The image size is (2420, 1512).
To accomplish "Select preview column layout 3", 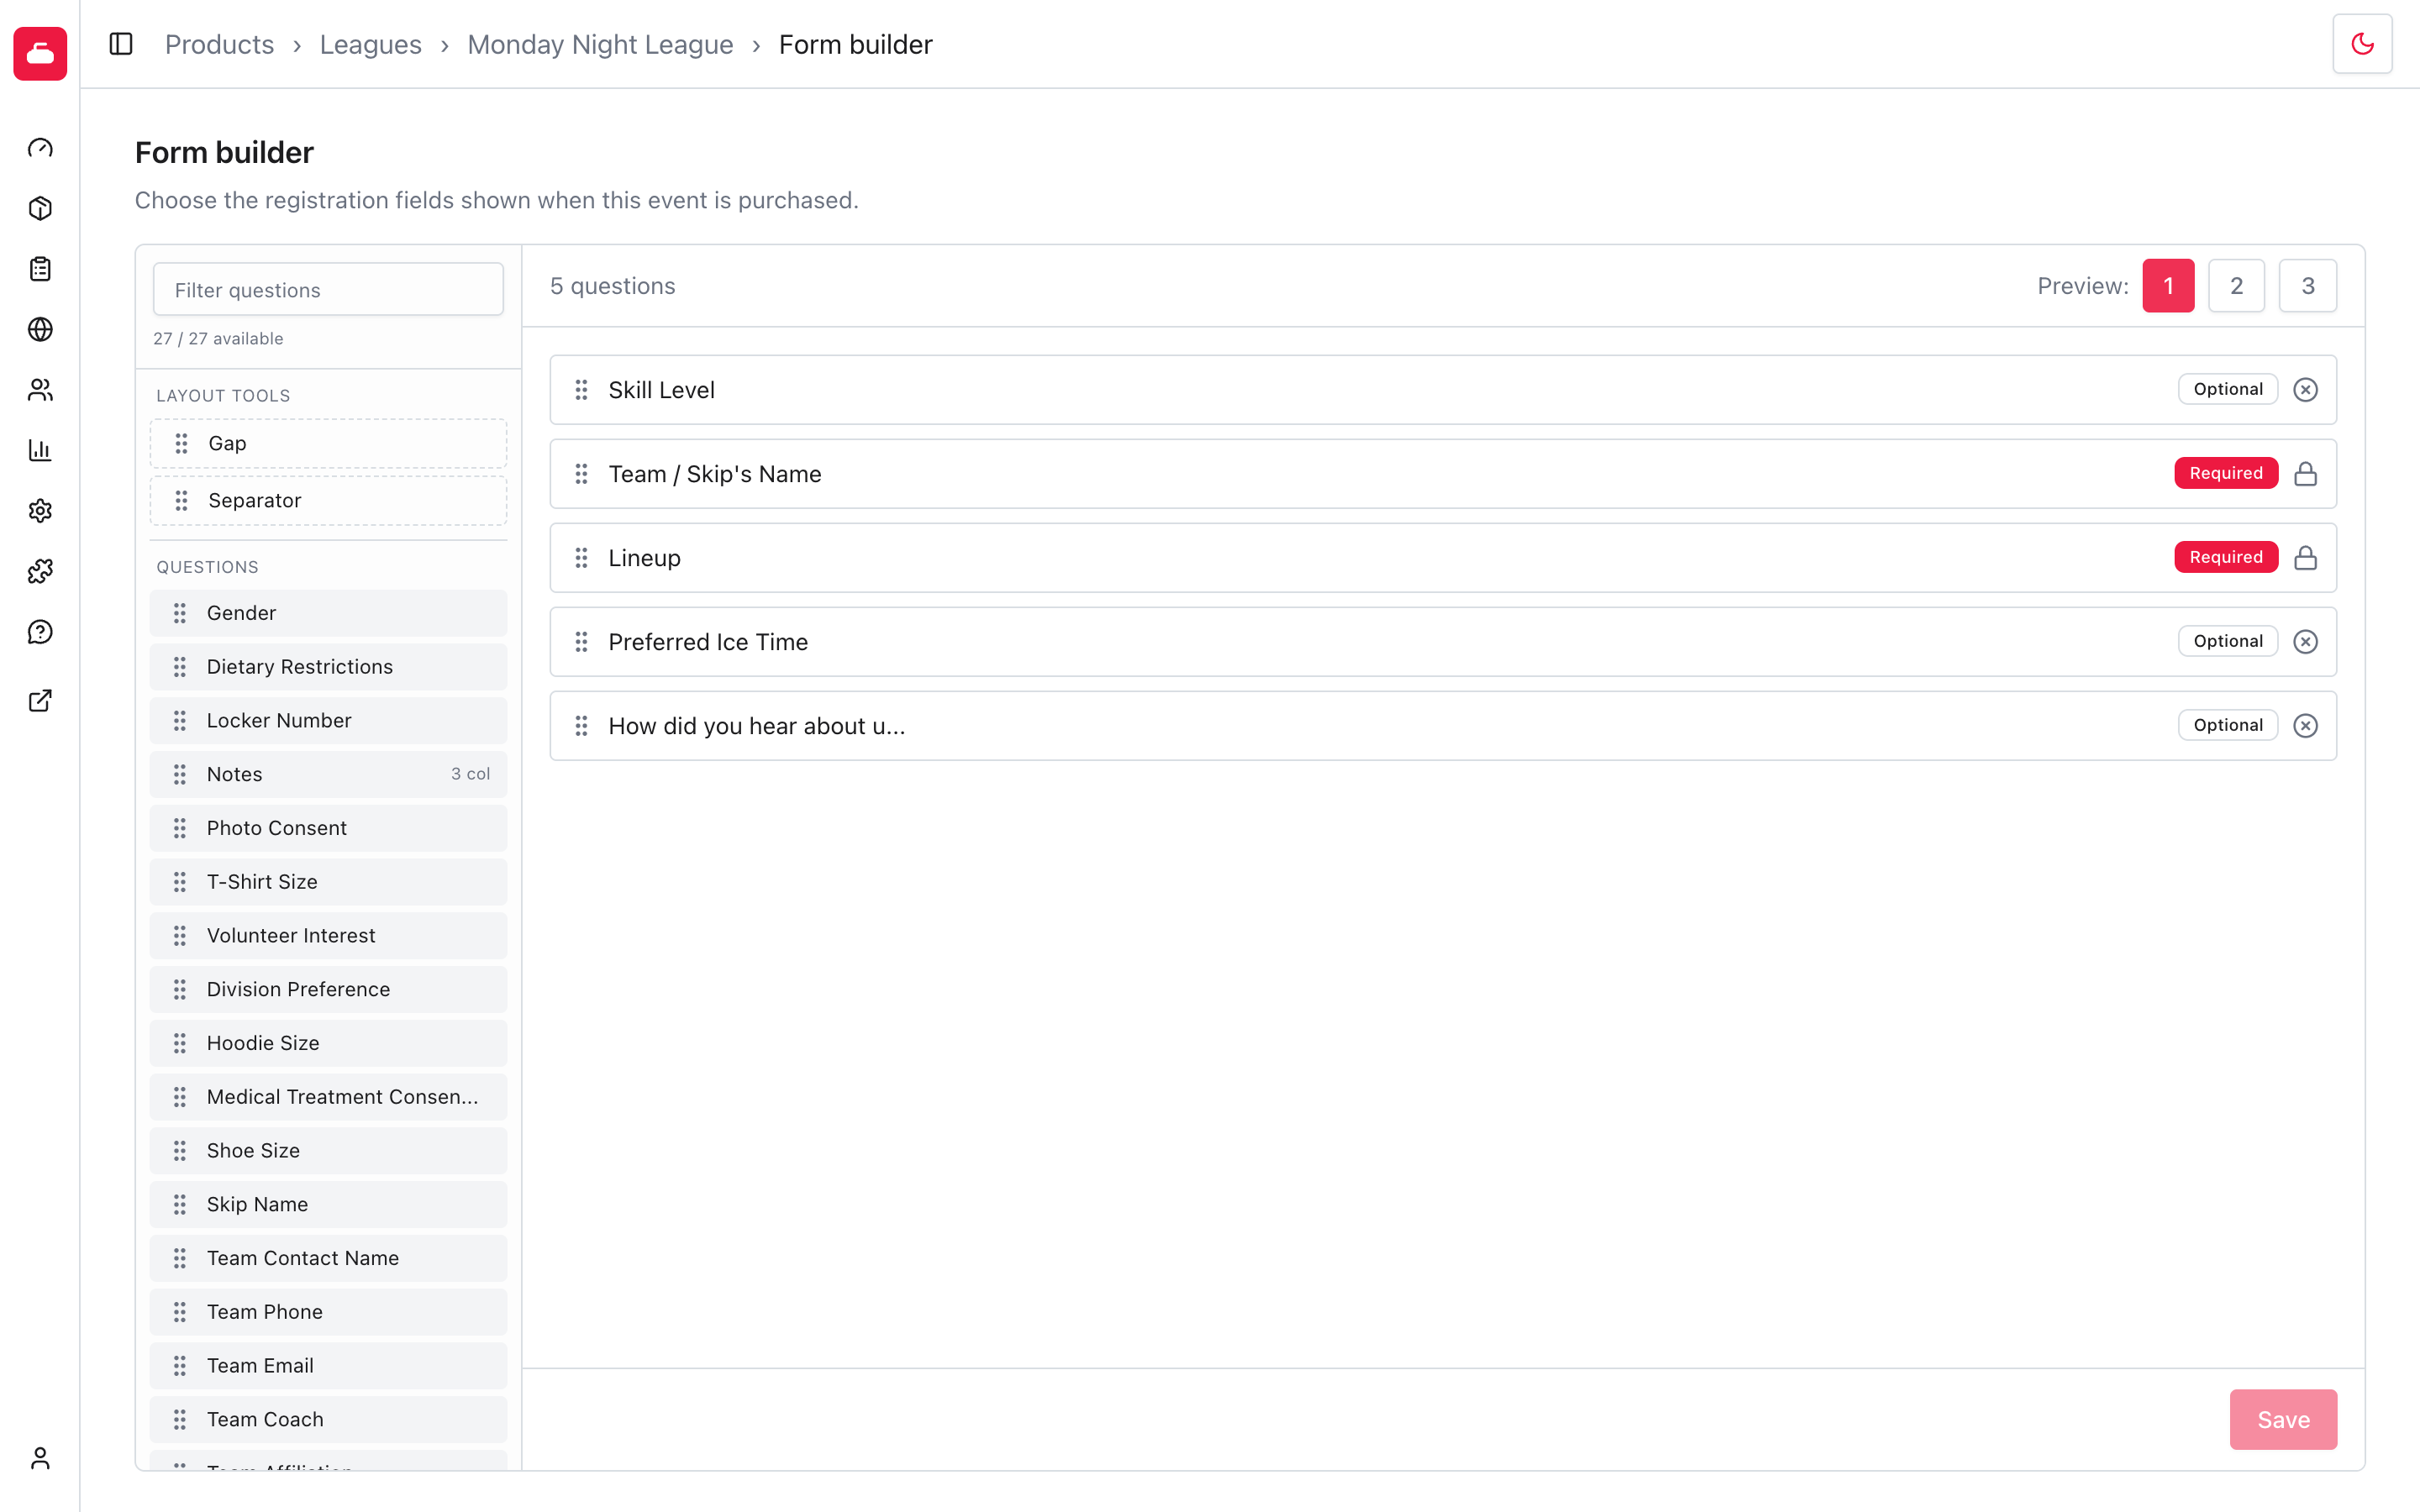I will 2308,286.
